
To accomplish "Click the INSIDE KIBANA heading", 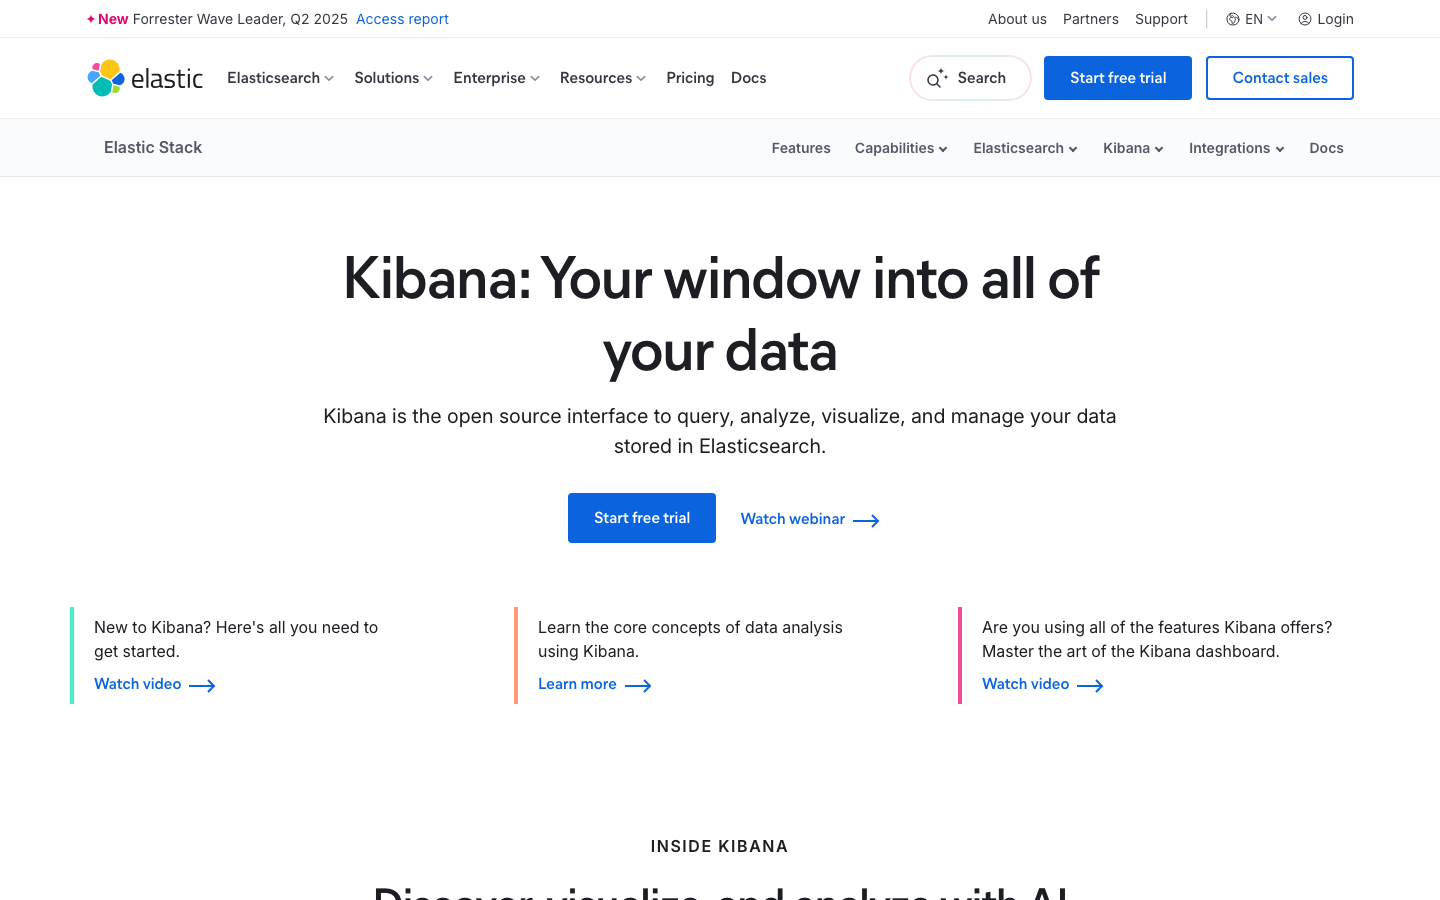I will (719, 846).
